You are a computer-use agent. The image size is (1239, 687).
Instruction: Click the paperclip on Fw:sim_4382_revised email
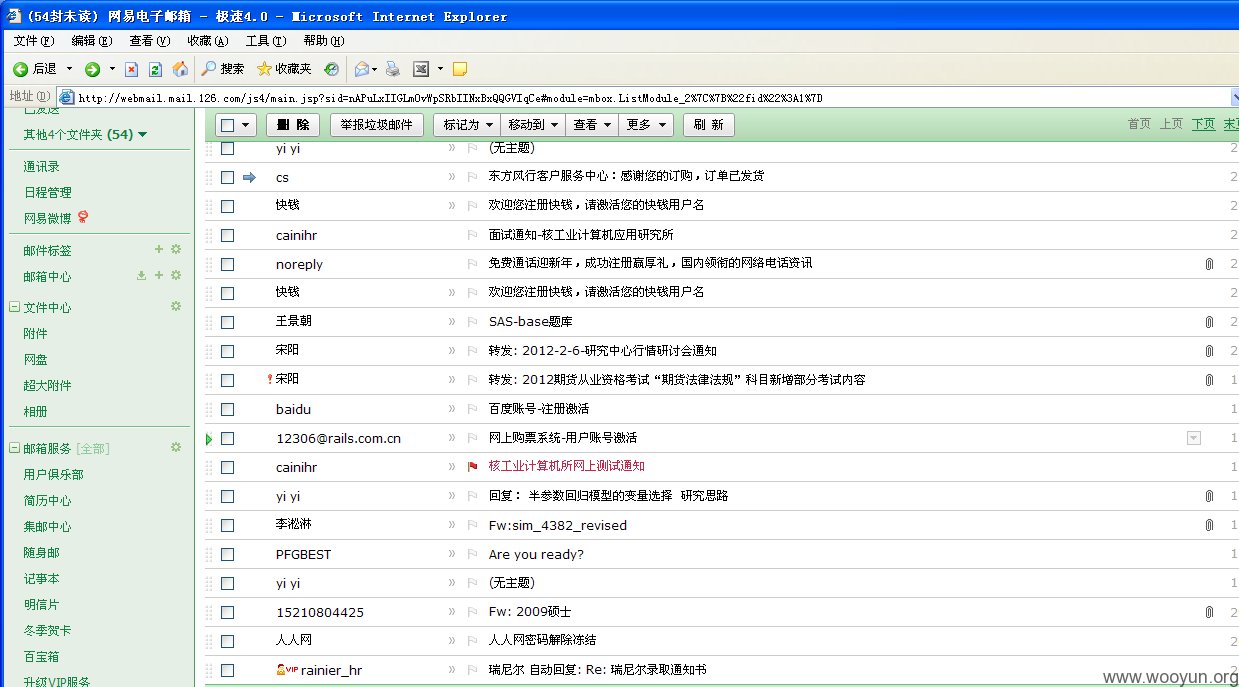[x=1209, y=525]
